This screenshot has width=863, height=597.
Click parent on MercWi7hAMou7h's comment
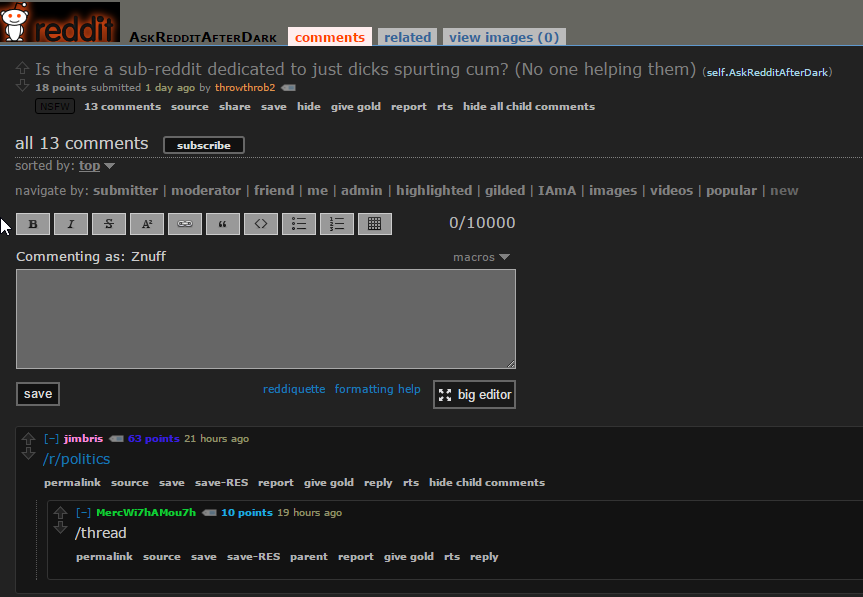point(309,557)
